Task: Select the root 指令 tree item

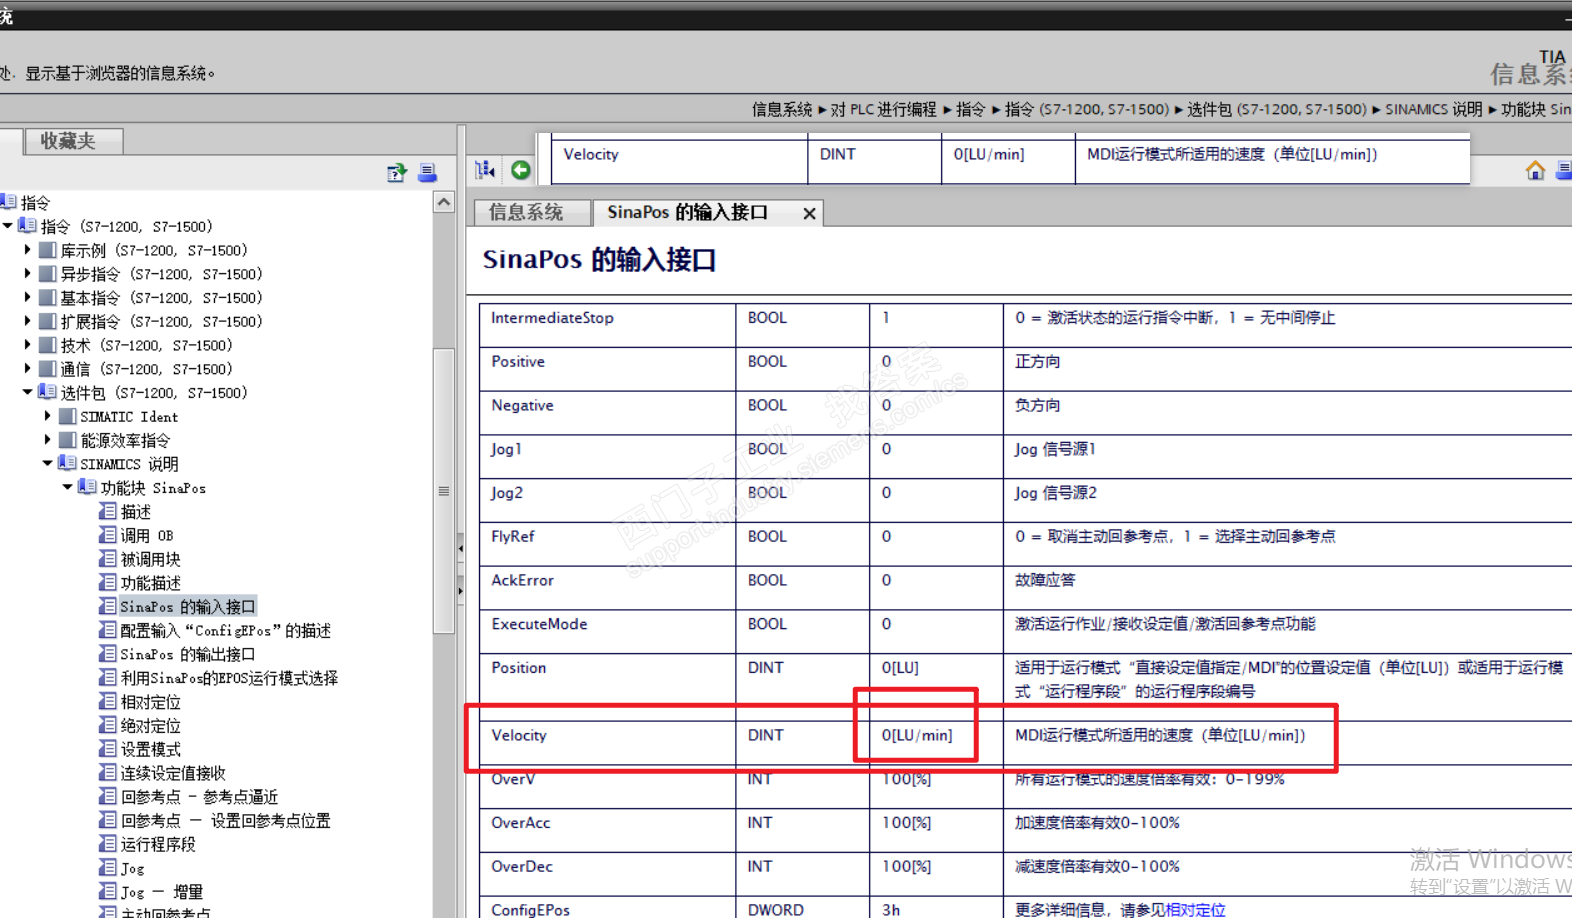Action: click(35, 203)
